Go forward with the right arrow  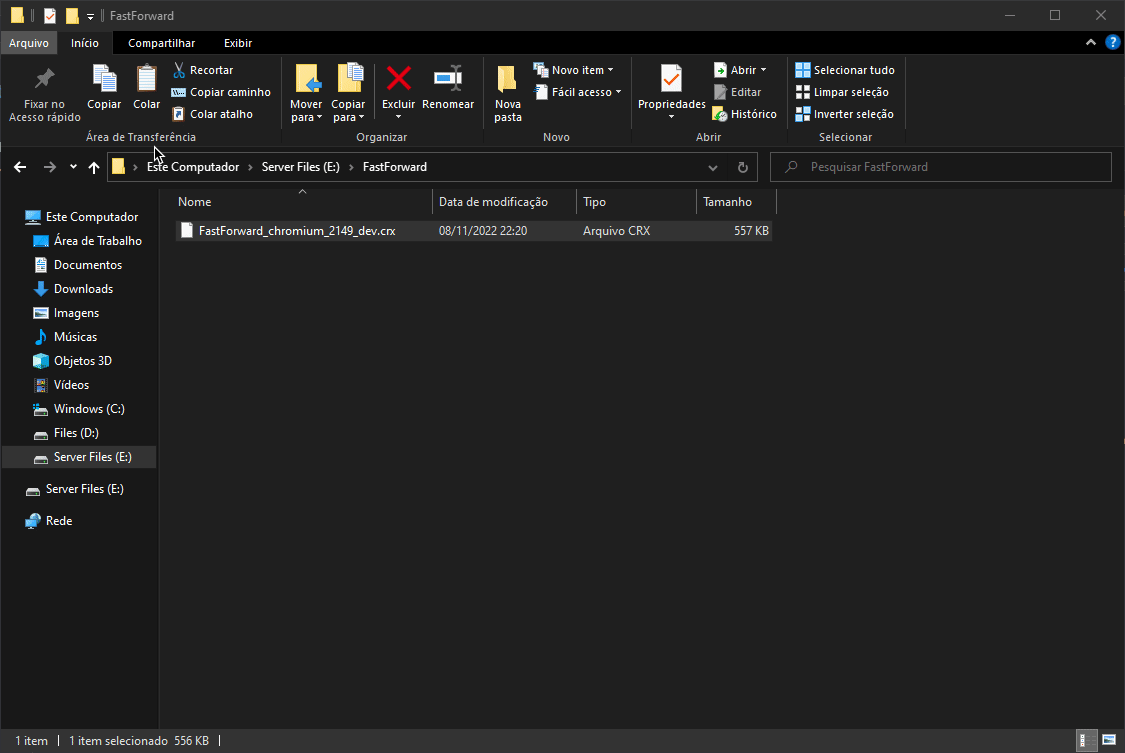point(50,167)
